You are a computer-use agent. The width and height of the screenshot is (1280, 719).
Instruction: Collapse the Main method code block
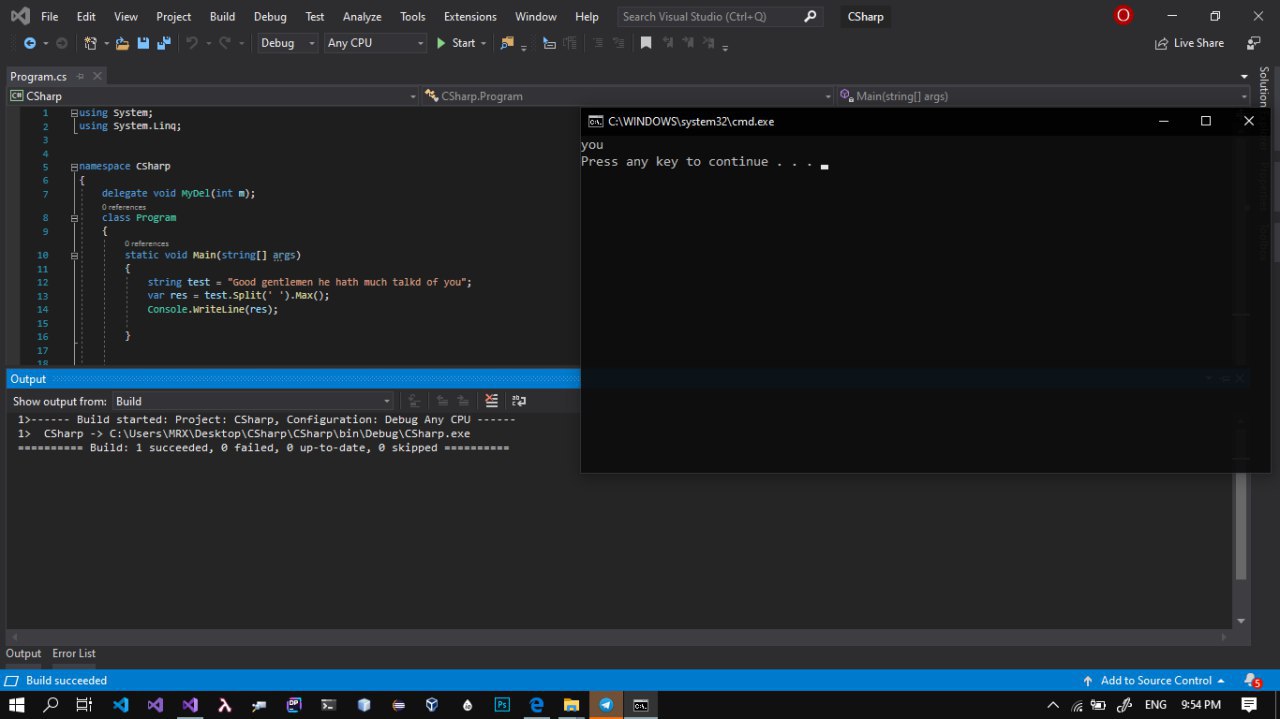pyautogui.click(x=74, y=255)
